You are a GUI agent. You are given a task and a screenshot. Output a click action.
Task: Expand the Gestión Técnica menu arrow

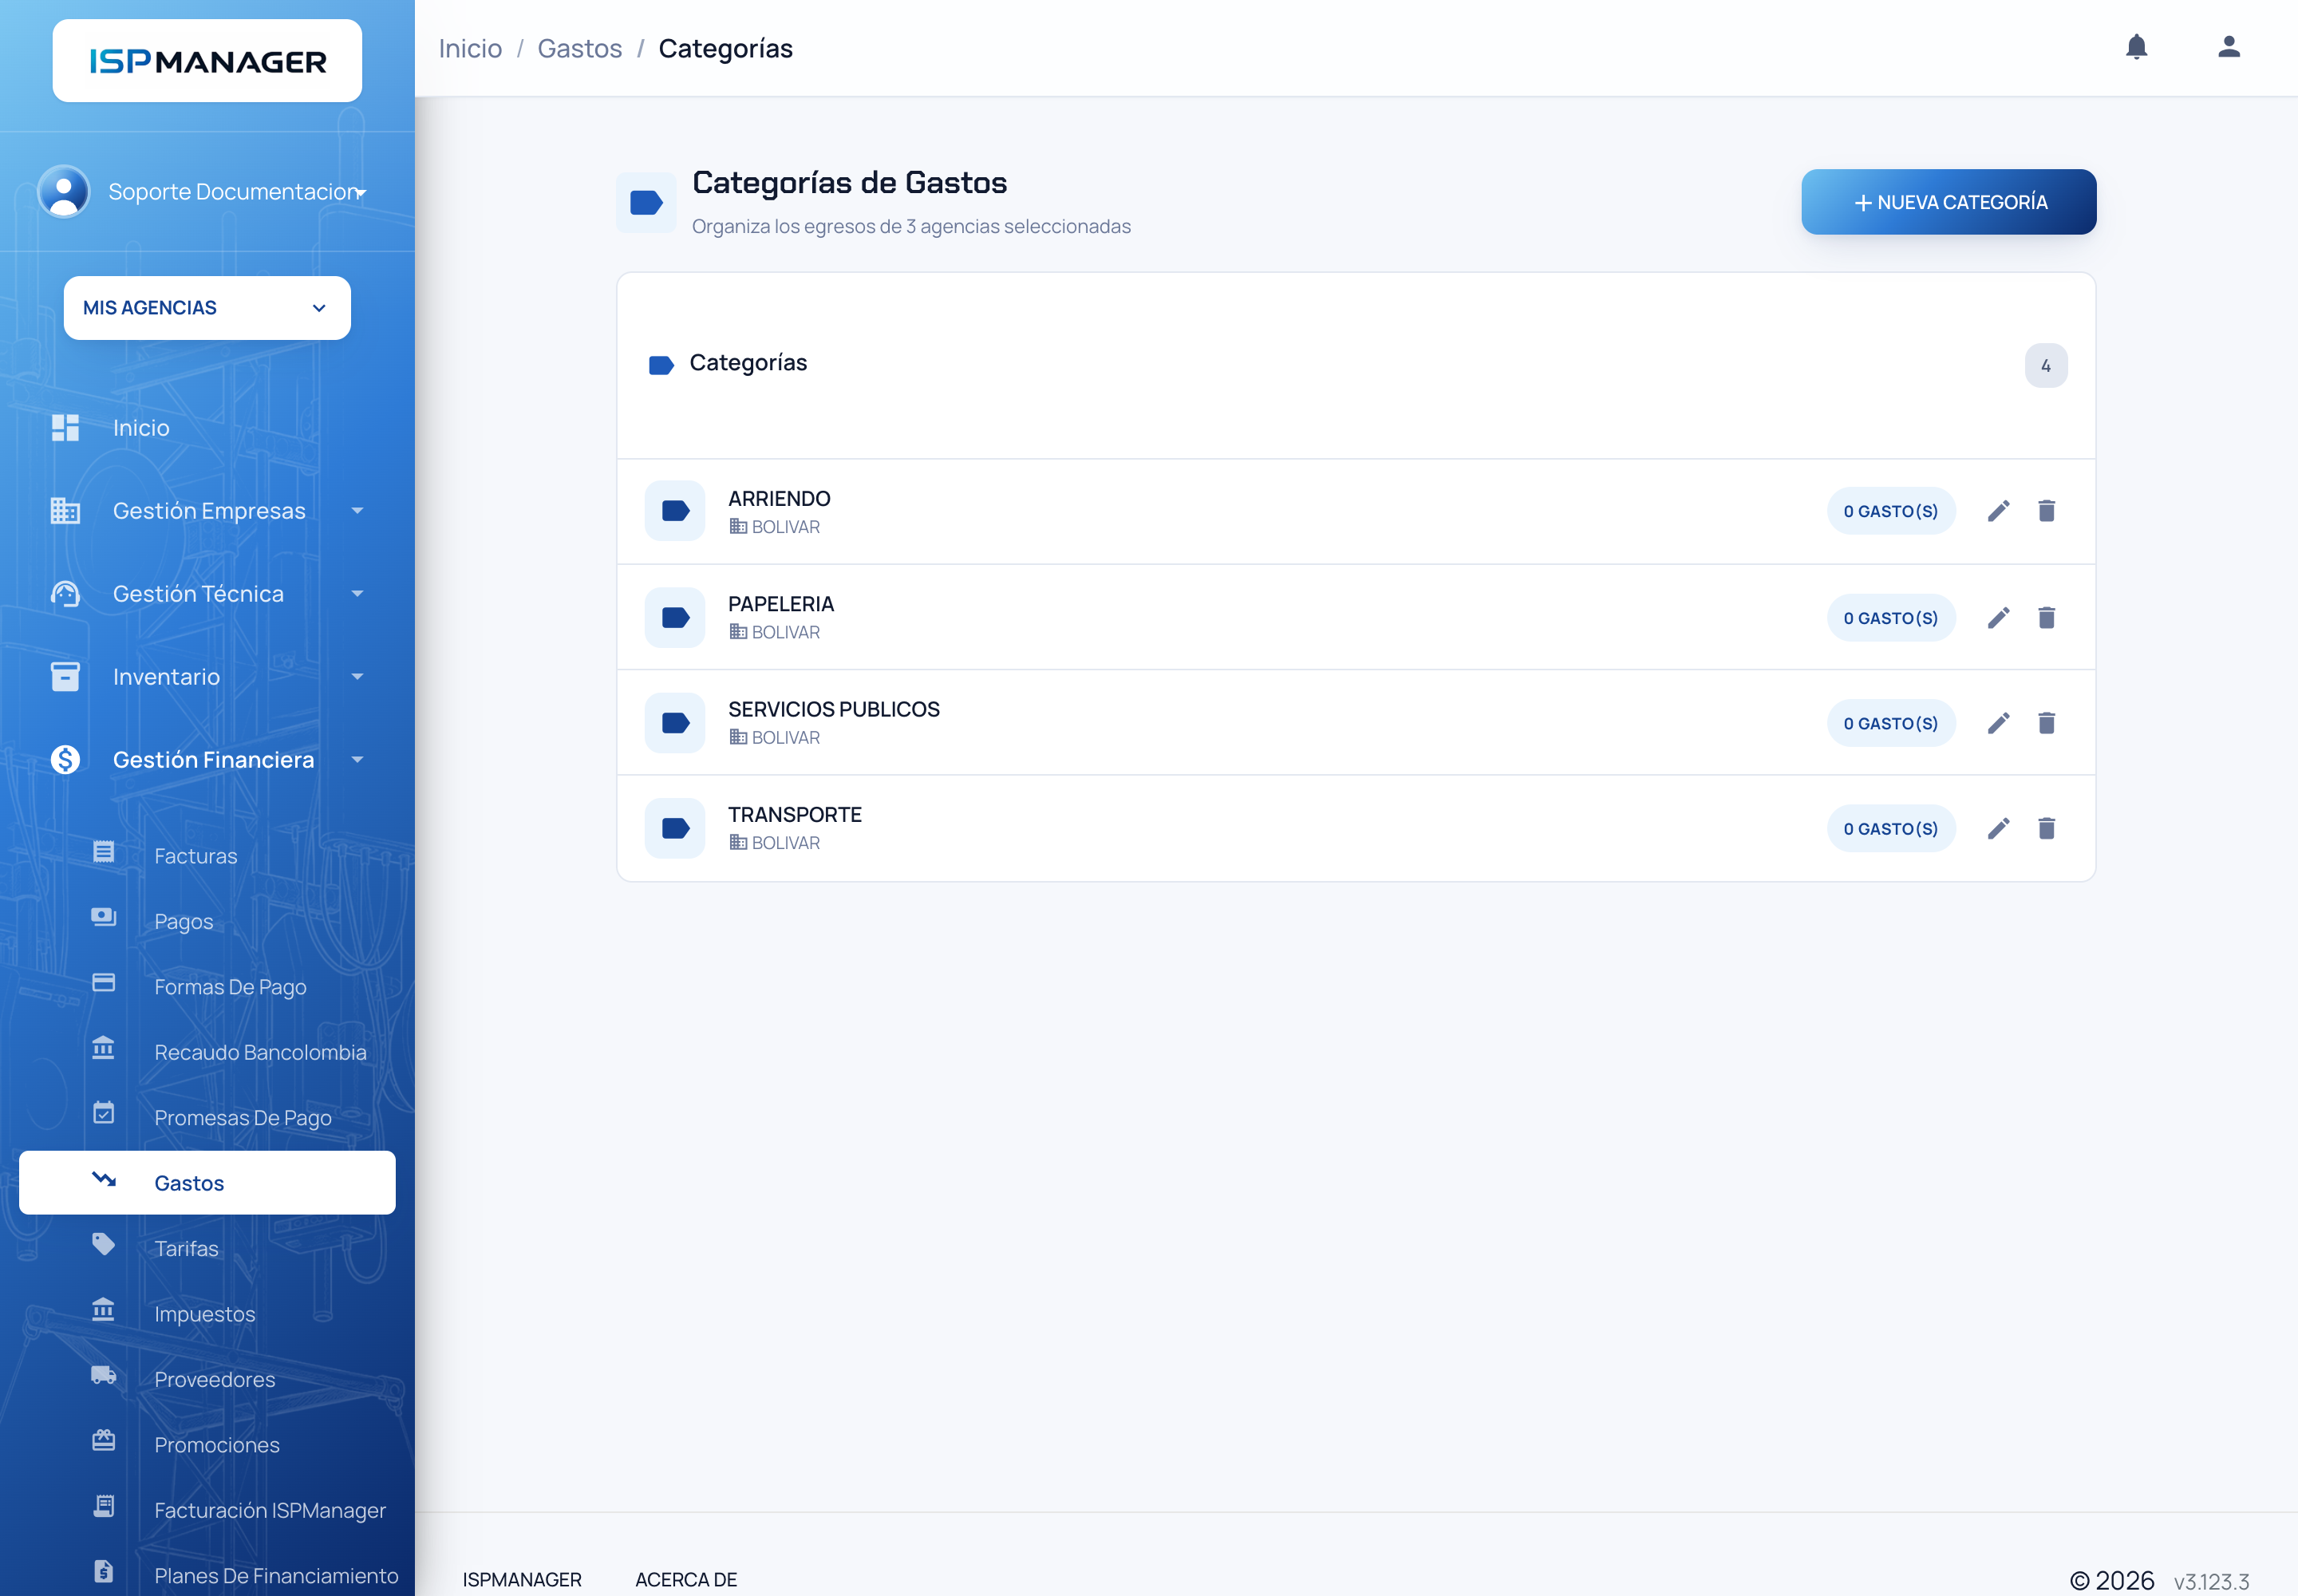pos(357,594)
